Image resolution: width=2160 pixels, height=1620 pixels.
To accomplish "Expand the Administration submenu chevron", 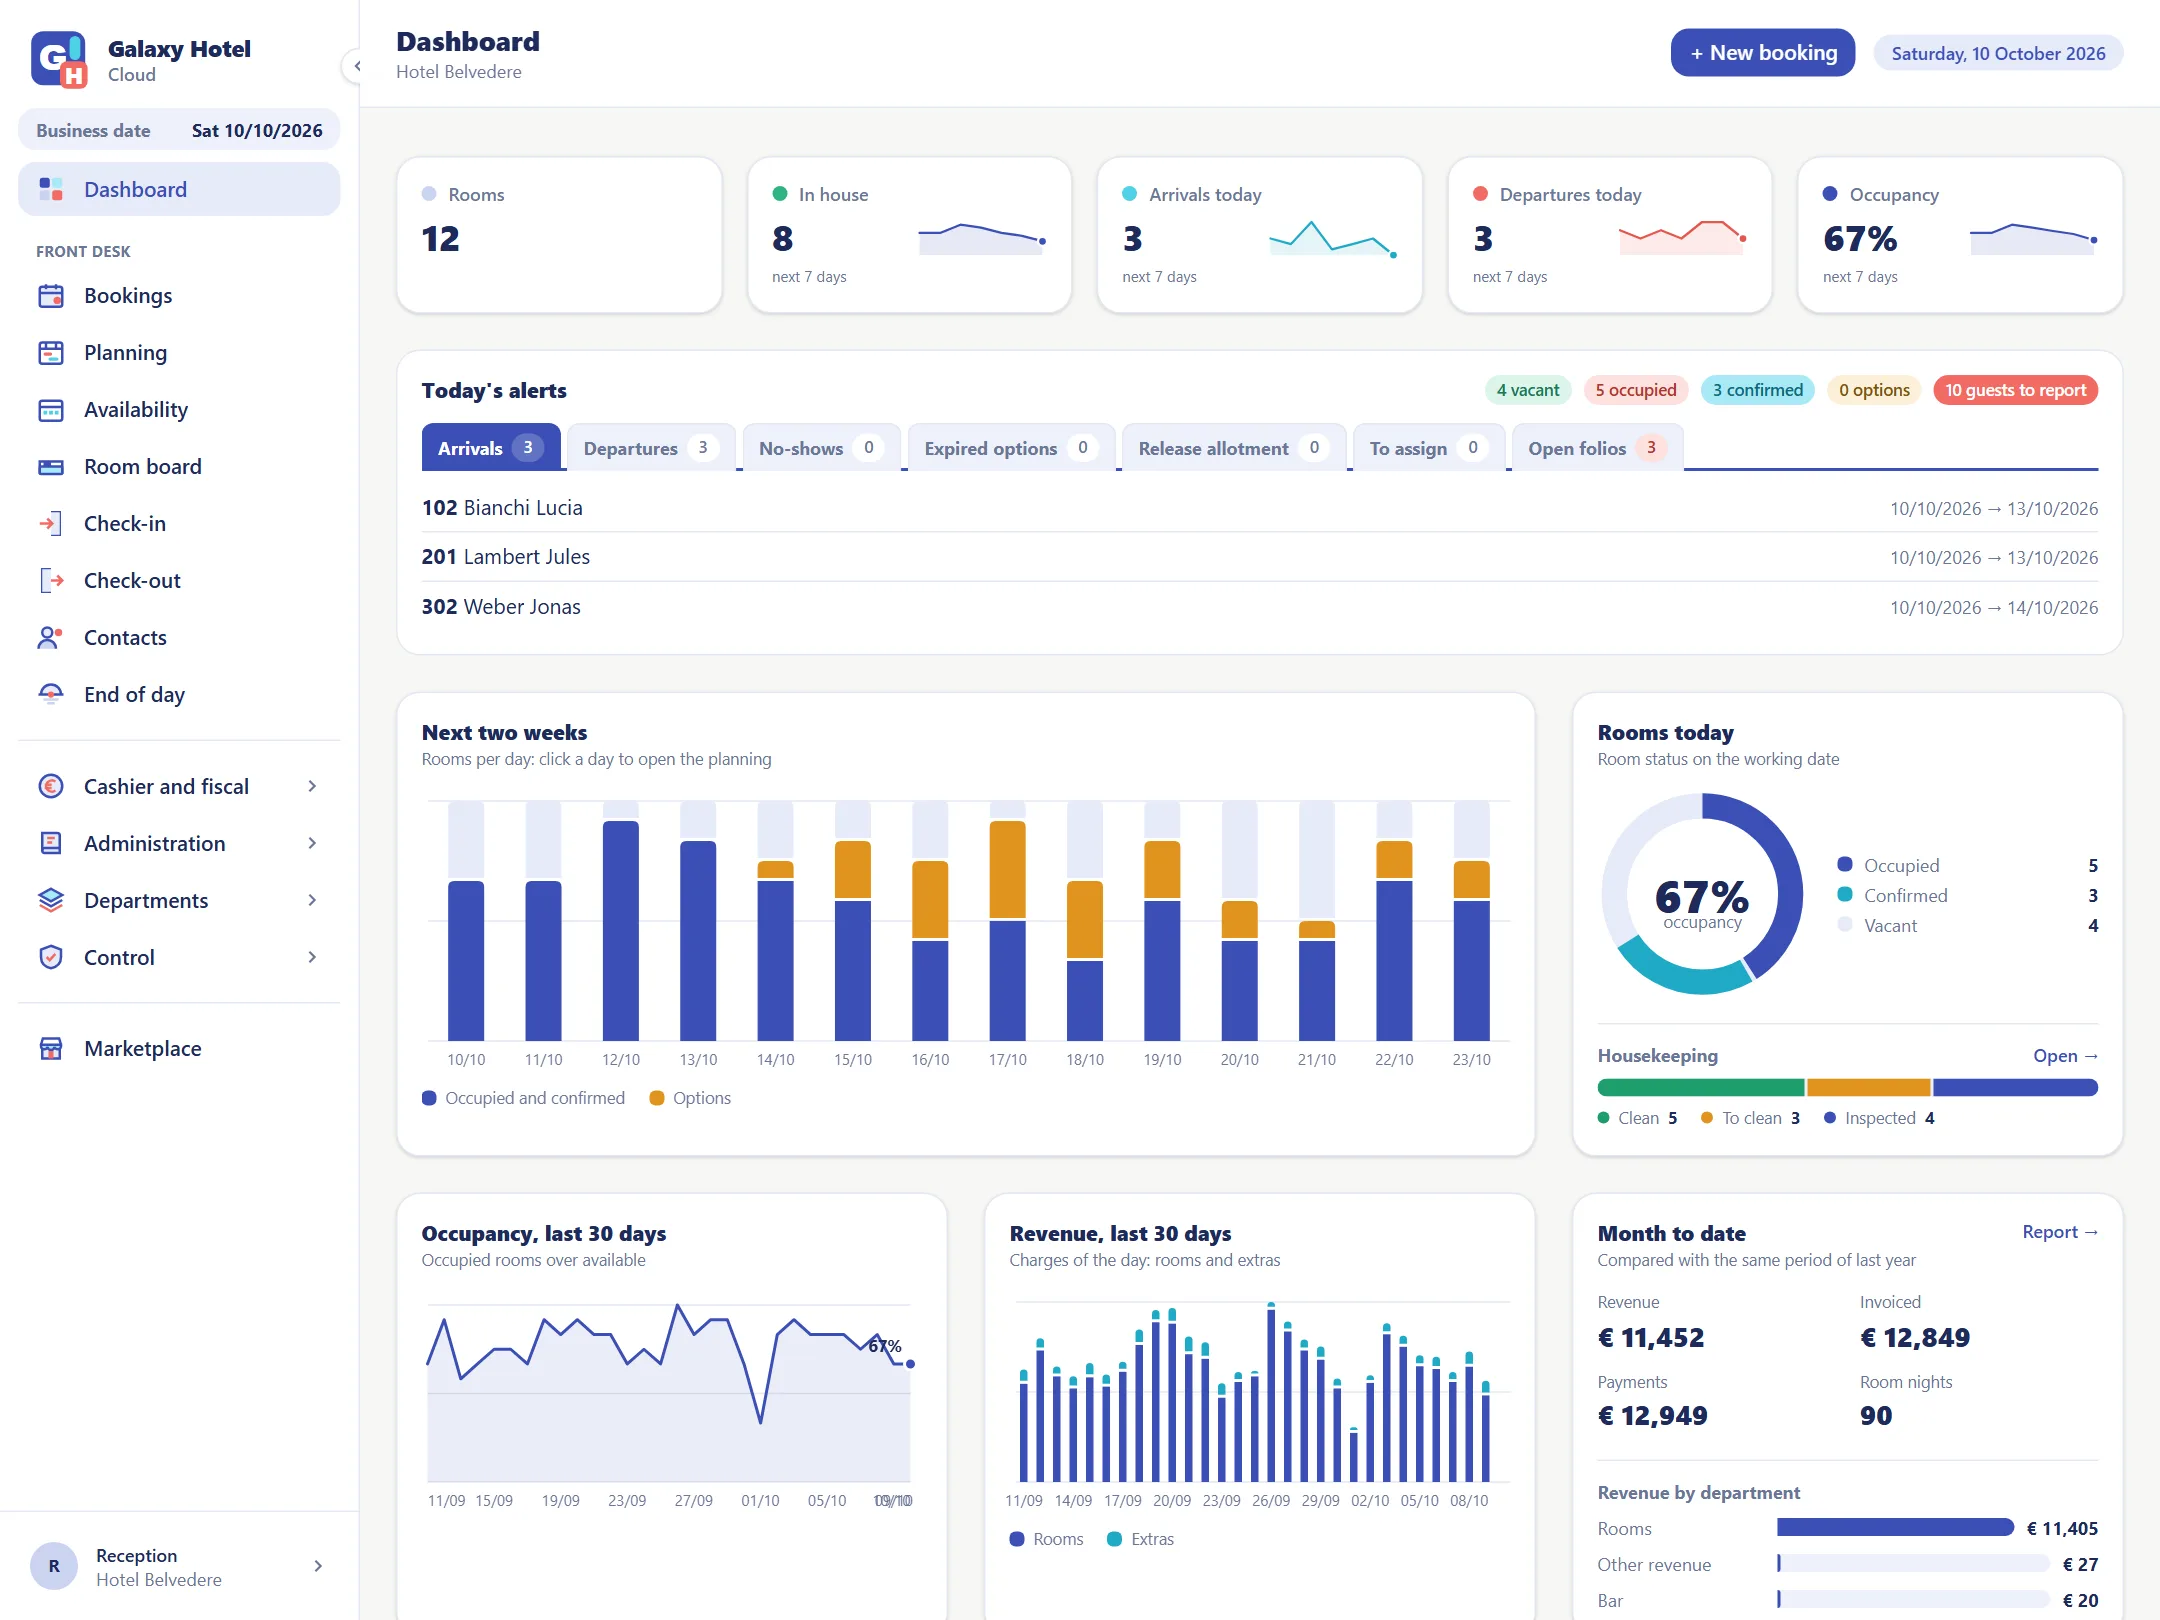I will tap(312, 844).
